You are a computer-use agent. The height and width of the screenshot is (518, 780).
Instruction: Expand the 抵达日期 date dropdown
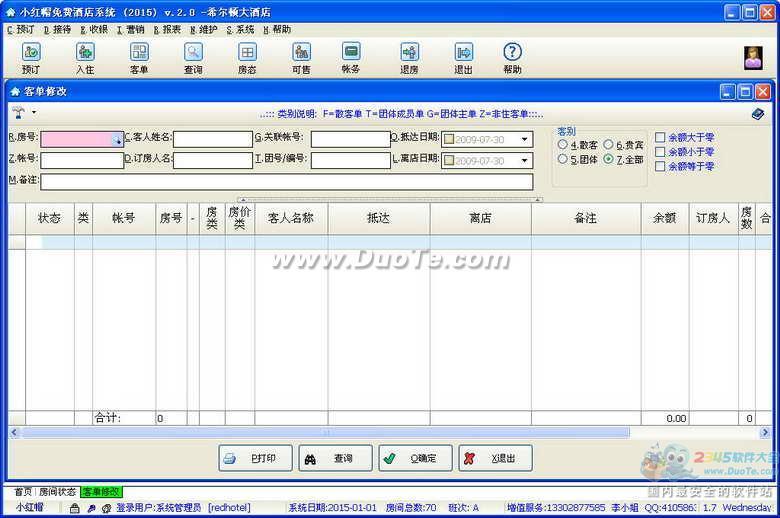click(x=525, y=139)
